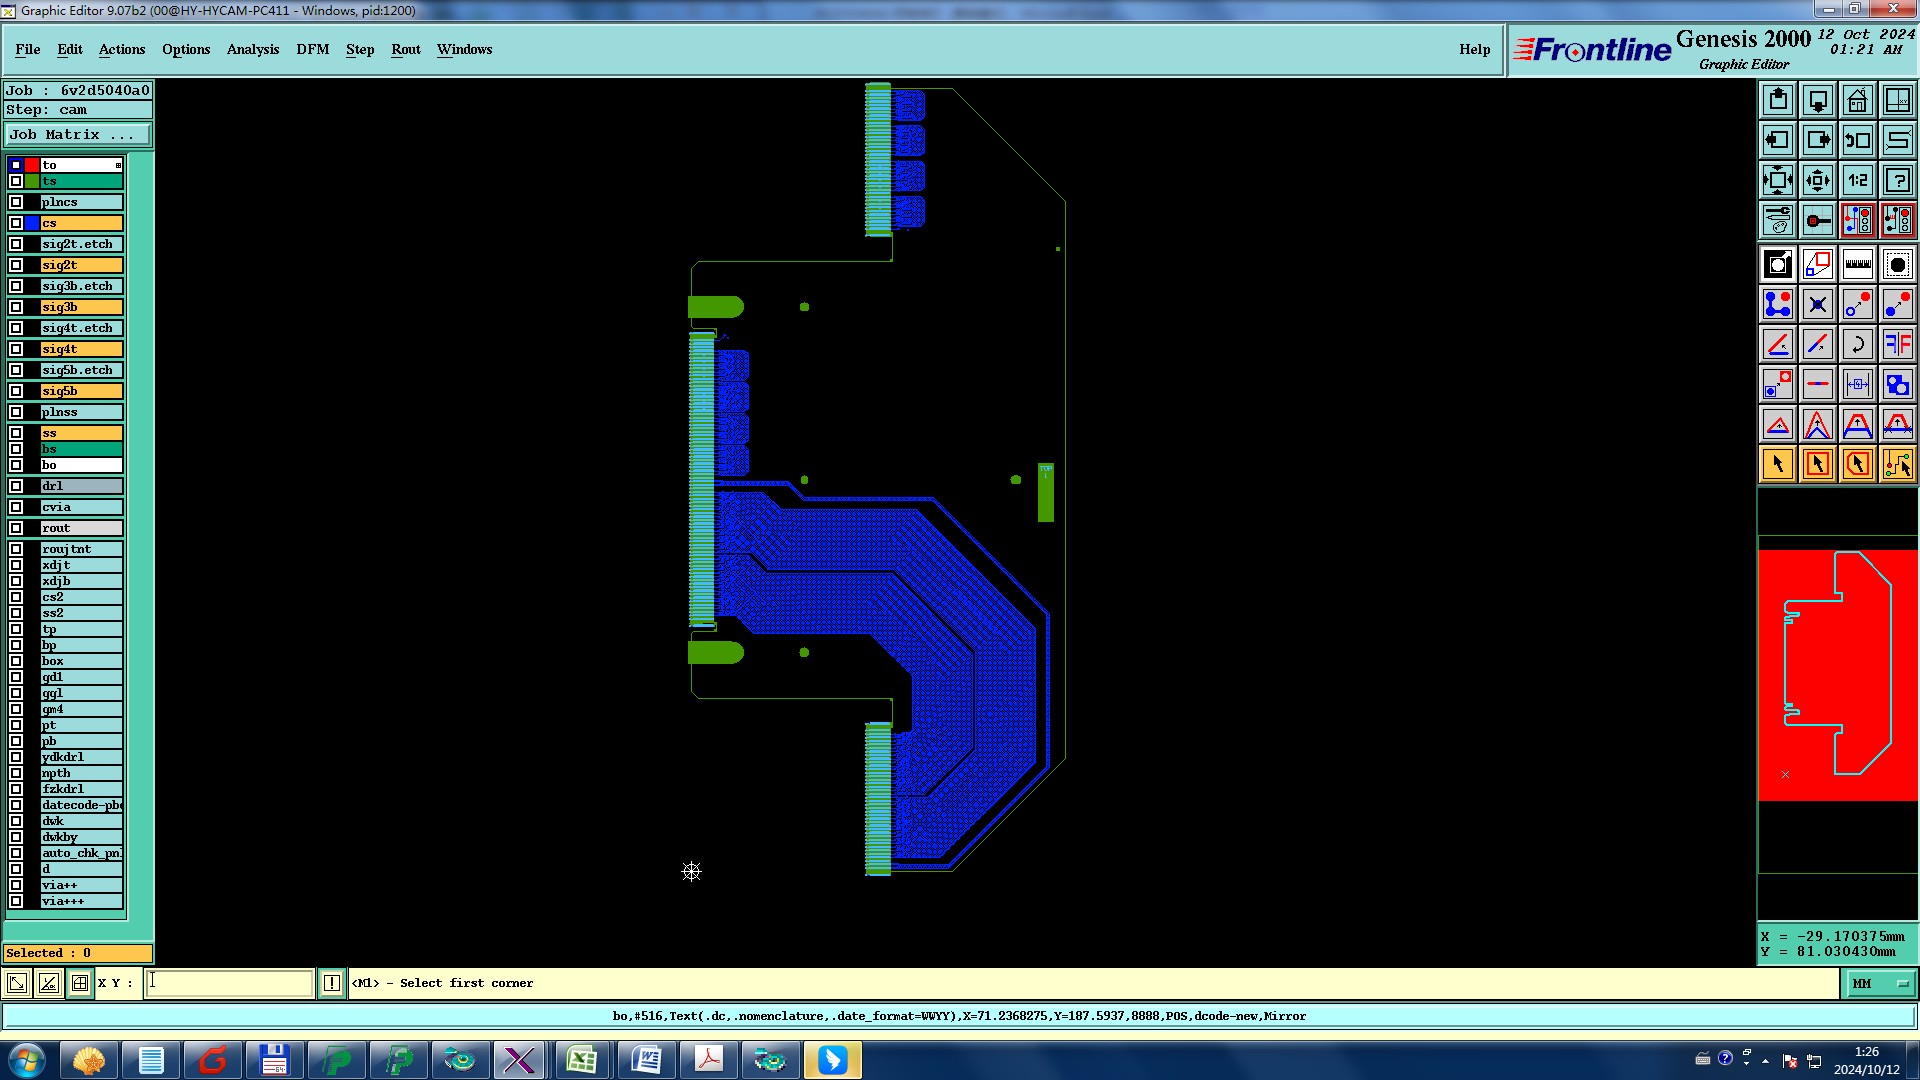Click the net selection pointer icon
The width and height of the screenshot is (1920, 1080).
tap(1897, 465)
